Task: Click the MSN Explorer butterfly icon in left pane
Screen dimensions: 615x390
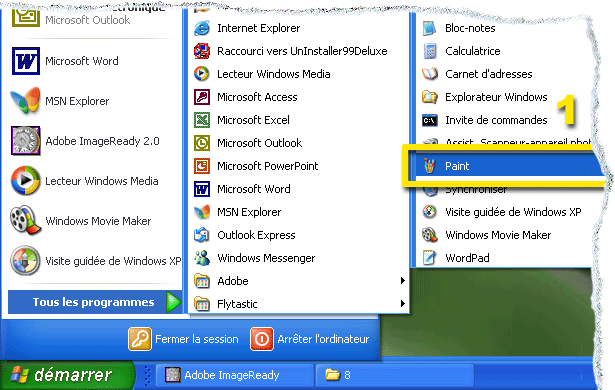Action: click(26, 101)
